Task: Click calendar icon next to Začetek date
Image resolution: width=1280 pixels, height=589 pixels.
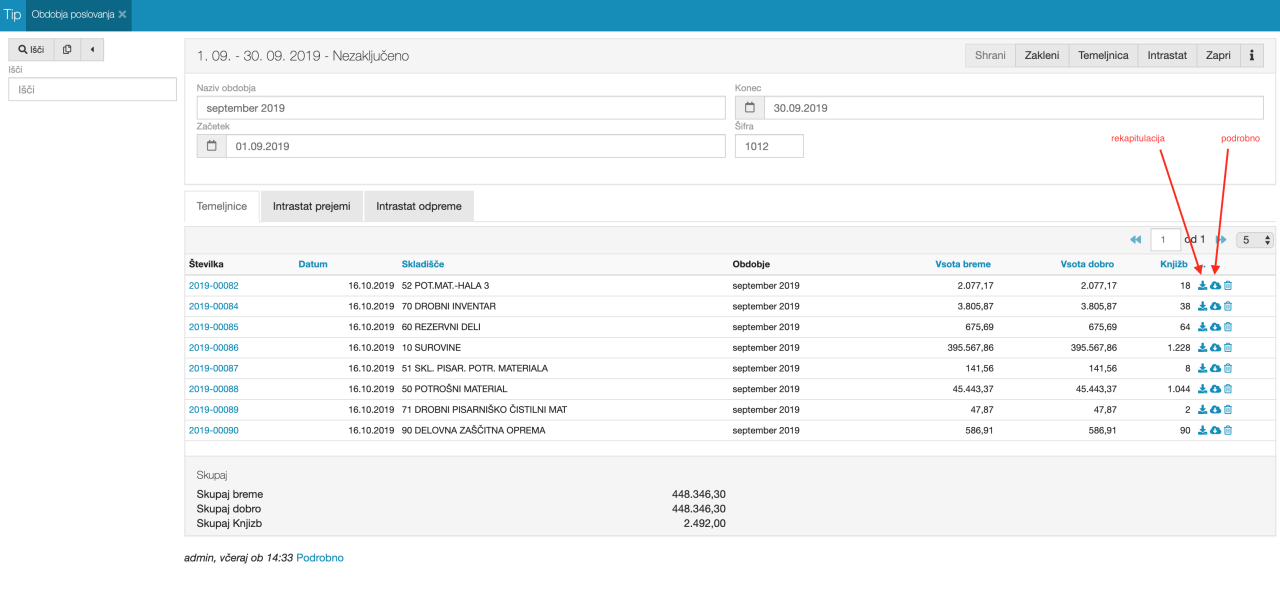Action: click(x=212, y=146)
